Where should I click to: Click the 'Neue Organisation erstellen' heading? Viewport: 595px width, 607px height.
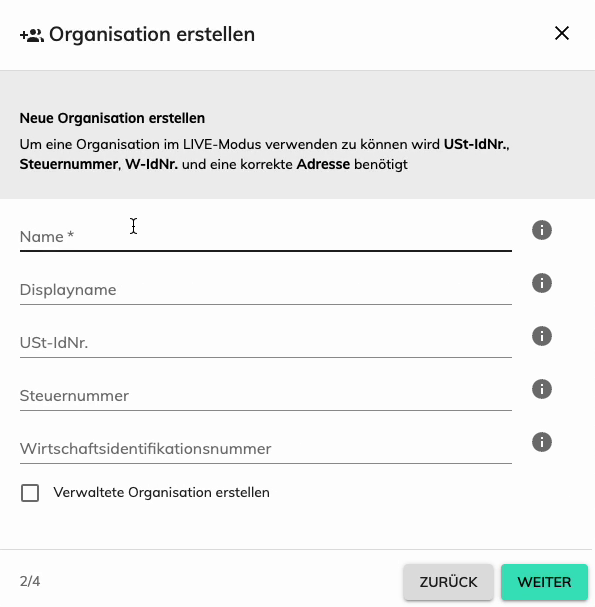112,118
